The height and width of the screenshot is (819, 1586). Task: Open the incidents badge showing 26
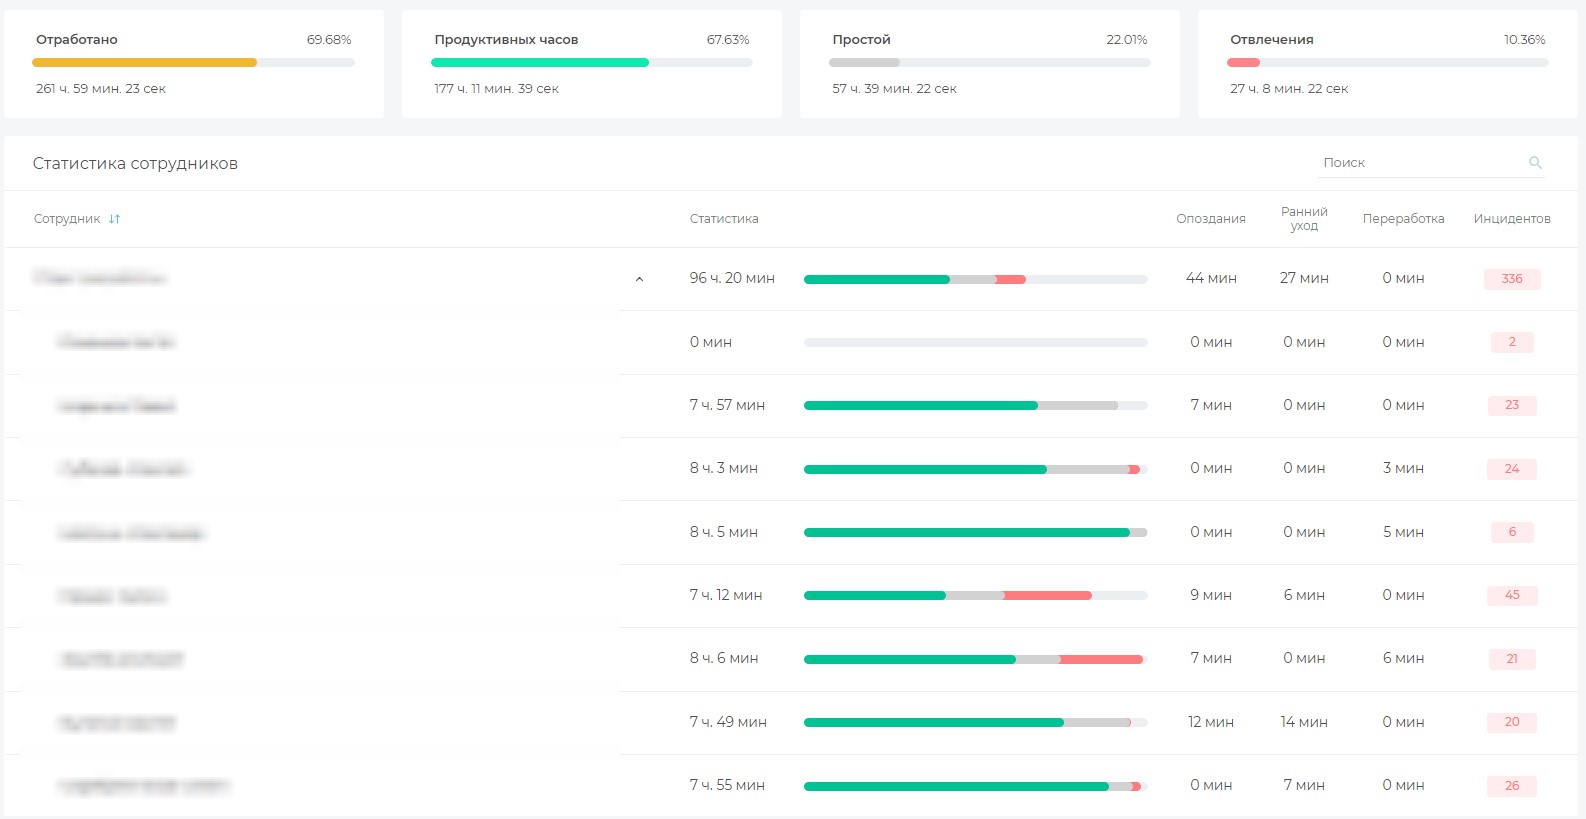click(1512, 786)
